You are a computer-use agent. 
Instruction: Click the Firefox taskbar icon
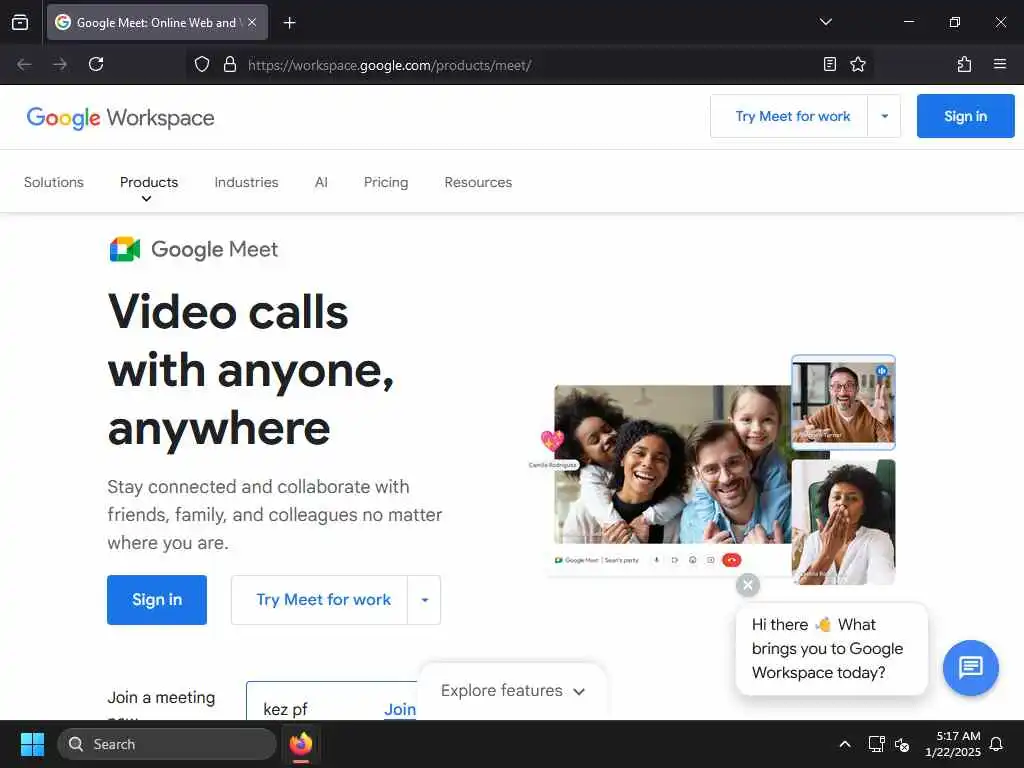pyautogui.click(x=301, y=744)
